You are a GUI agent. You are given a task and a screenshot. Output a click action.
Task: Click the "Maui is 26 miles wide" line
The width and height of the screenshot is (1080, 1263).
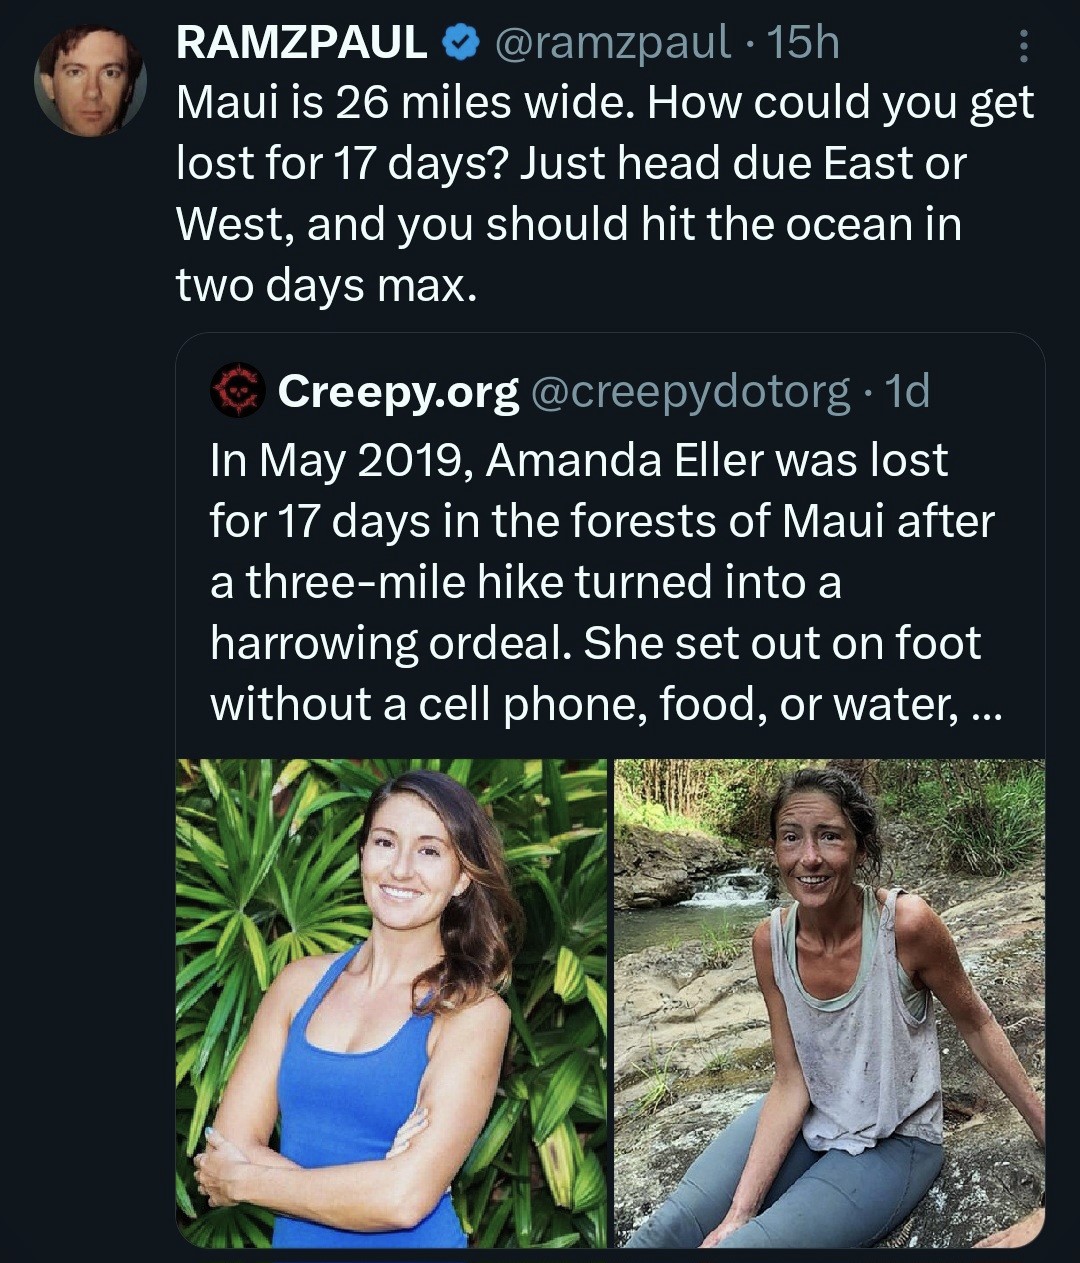click(604, 104)
